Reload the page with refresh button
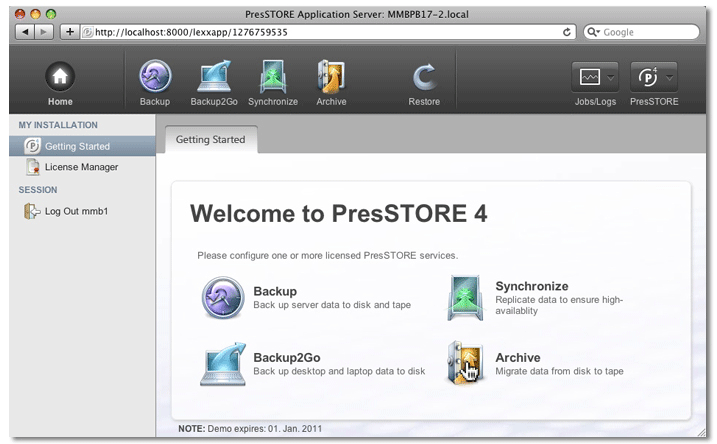Image resolution: width=717 pixels, height=444 pixels. tap(568, 32)
